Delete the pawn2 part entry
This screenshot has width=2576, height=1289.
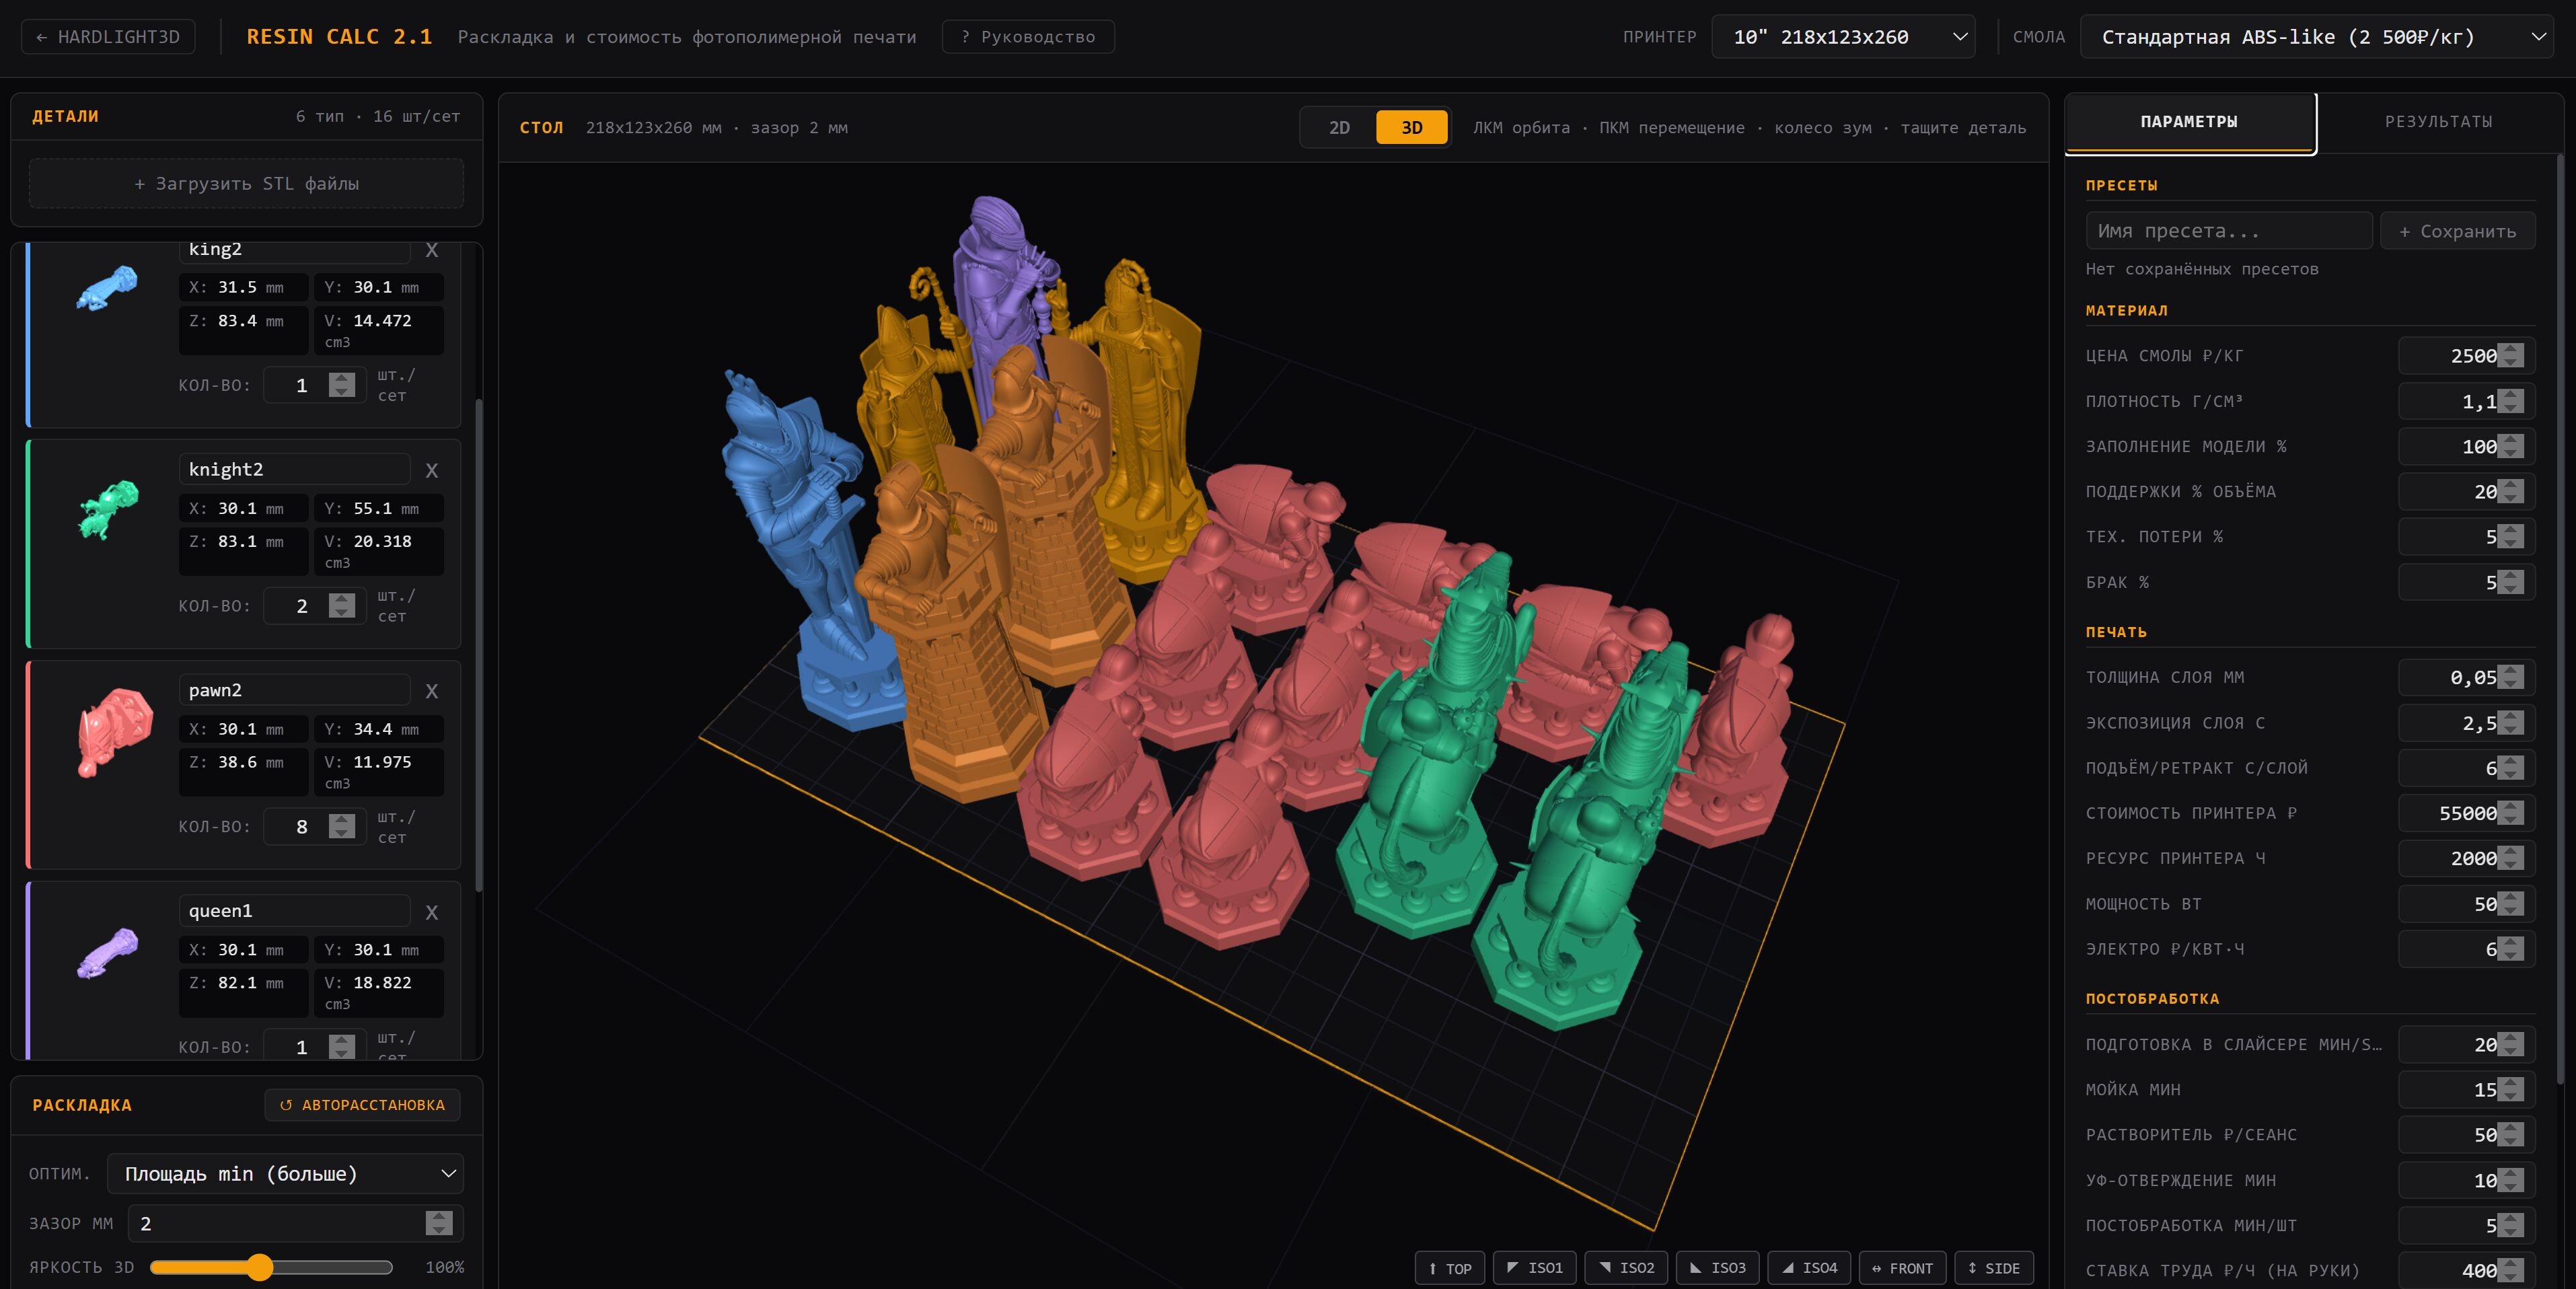coord(431,691)
